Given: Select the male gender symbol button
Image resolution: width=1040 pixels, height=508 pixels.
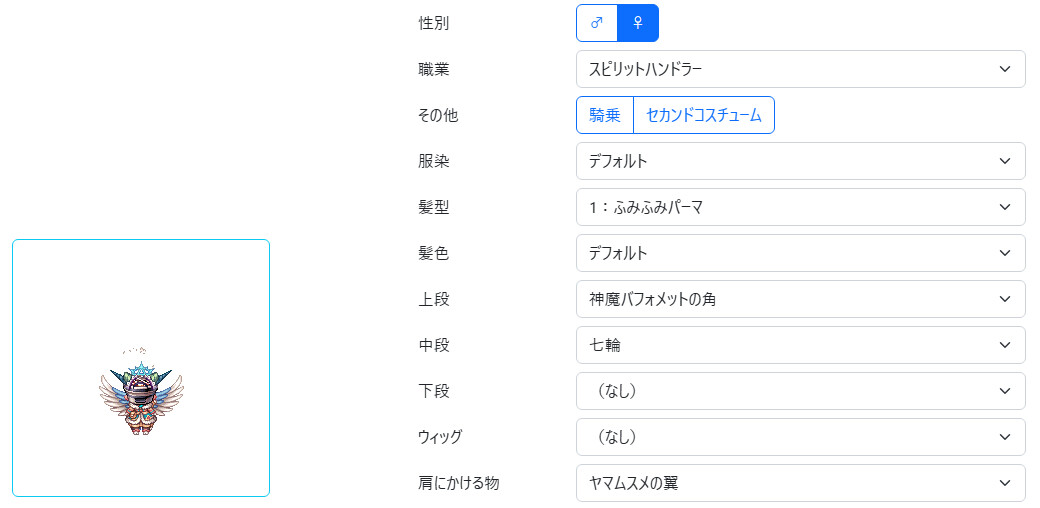Looking at the screenshot, I should pyautogui.click(x=597, y=23).
